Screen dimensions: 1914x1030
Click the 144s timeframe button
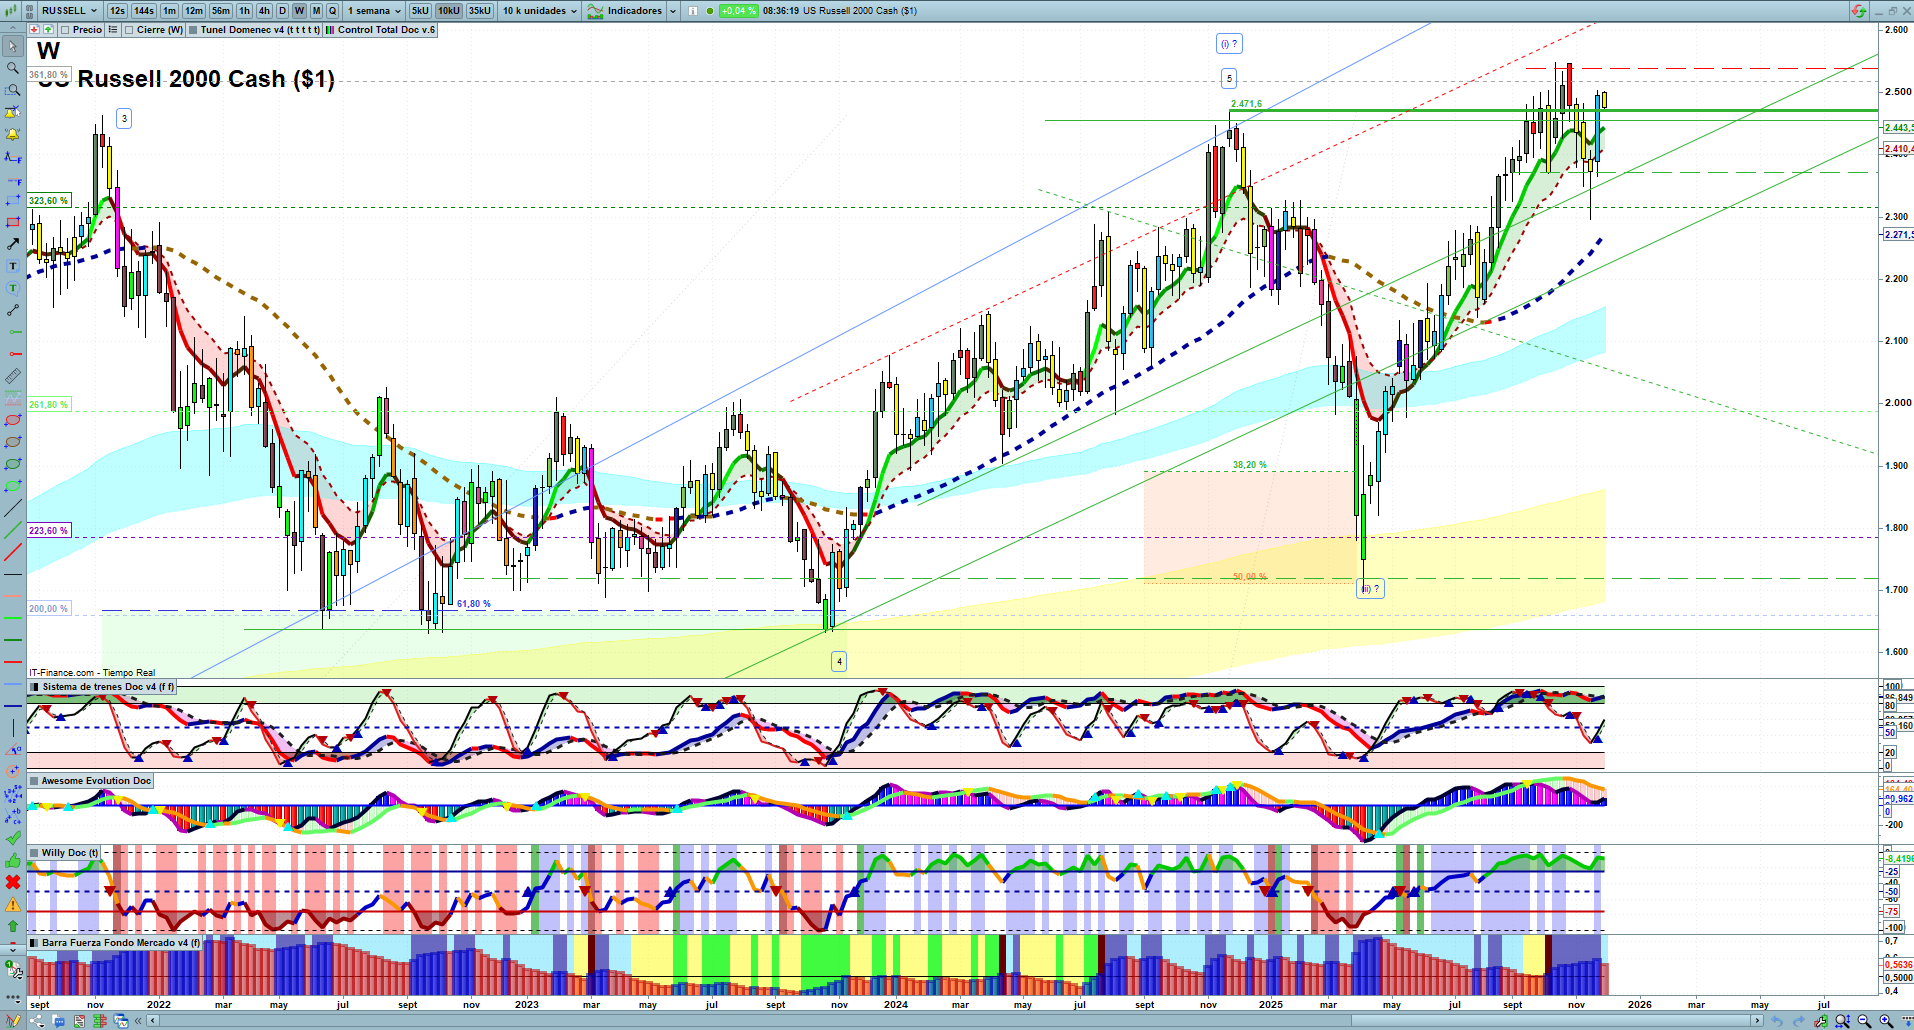pyautogui.click(x=144, y=11)
